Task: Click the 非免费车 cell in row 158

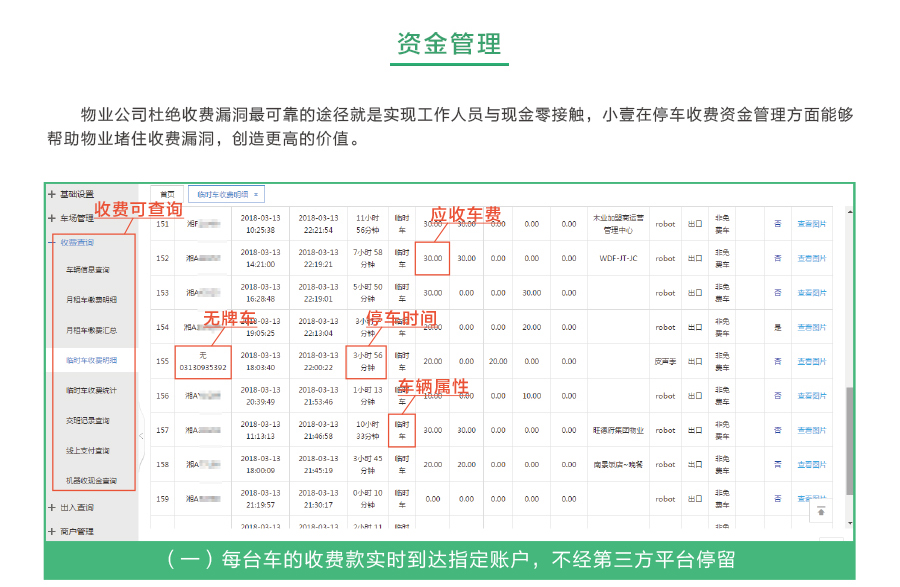Action: click(722, 465)
